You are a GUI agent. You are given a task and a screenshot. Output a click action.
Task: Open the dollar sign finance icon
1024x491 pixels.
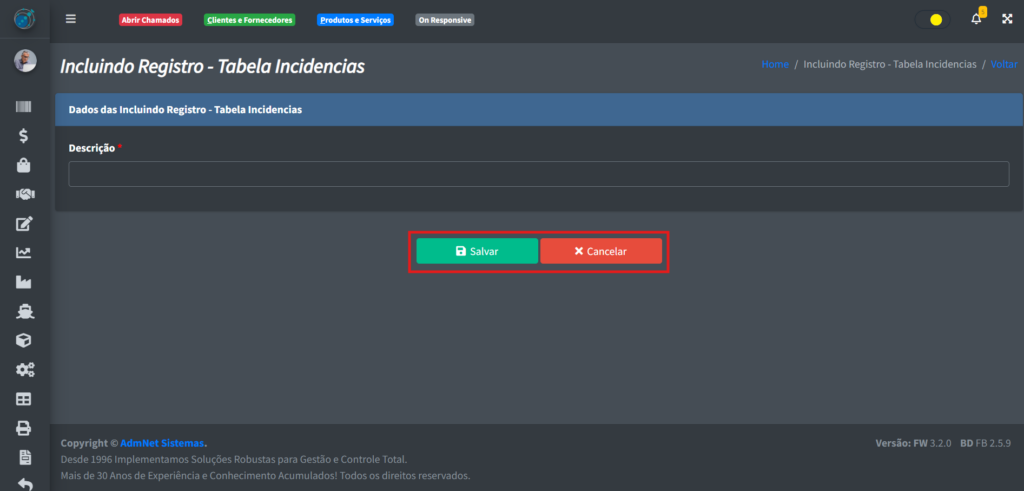point(25,136)
